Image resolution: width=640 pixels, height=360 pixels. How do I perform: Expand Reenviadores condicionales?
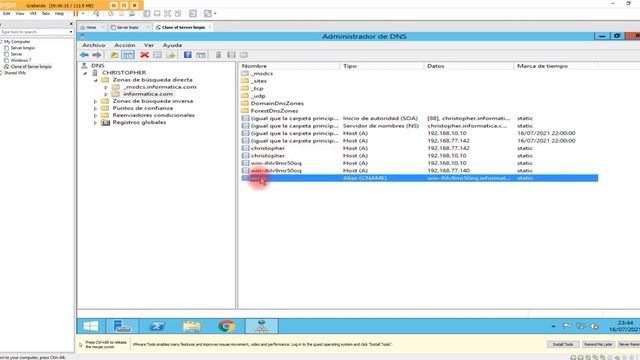[96, 116]
